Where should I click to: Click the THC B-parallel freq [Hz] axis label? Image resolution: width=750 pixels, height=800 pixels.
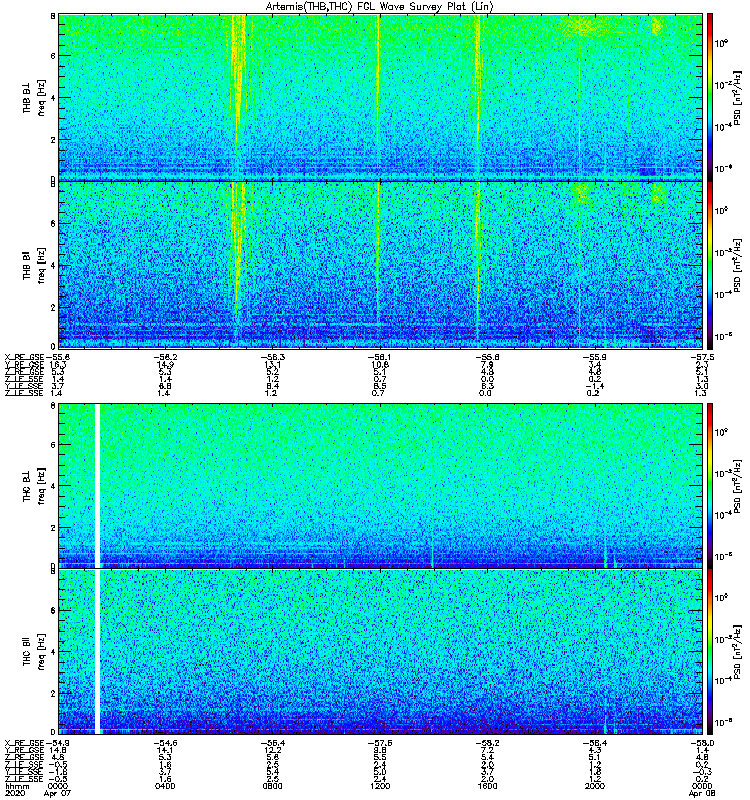point(41,652)
